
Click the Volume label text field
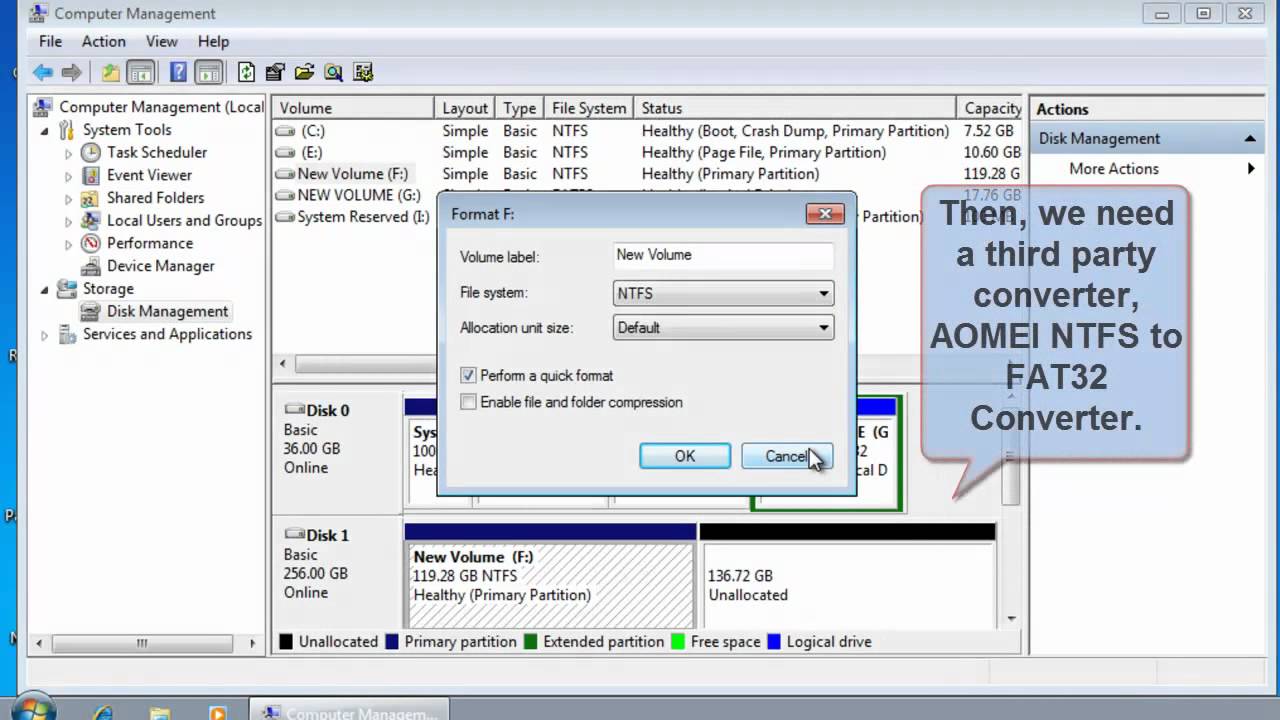(723, 256)
